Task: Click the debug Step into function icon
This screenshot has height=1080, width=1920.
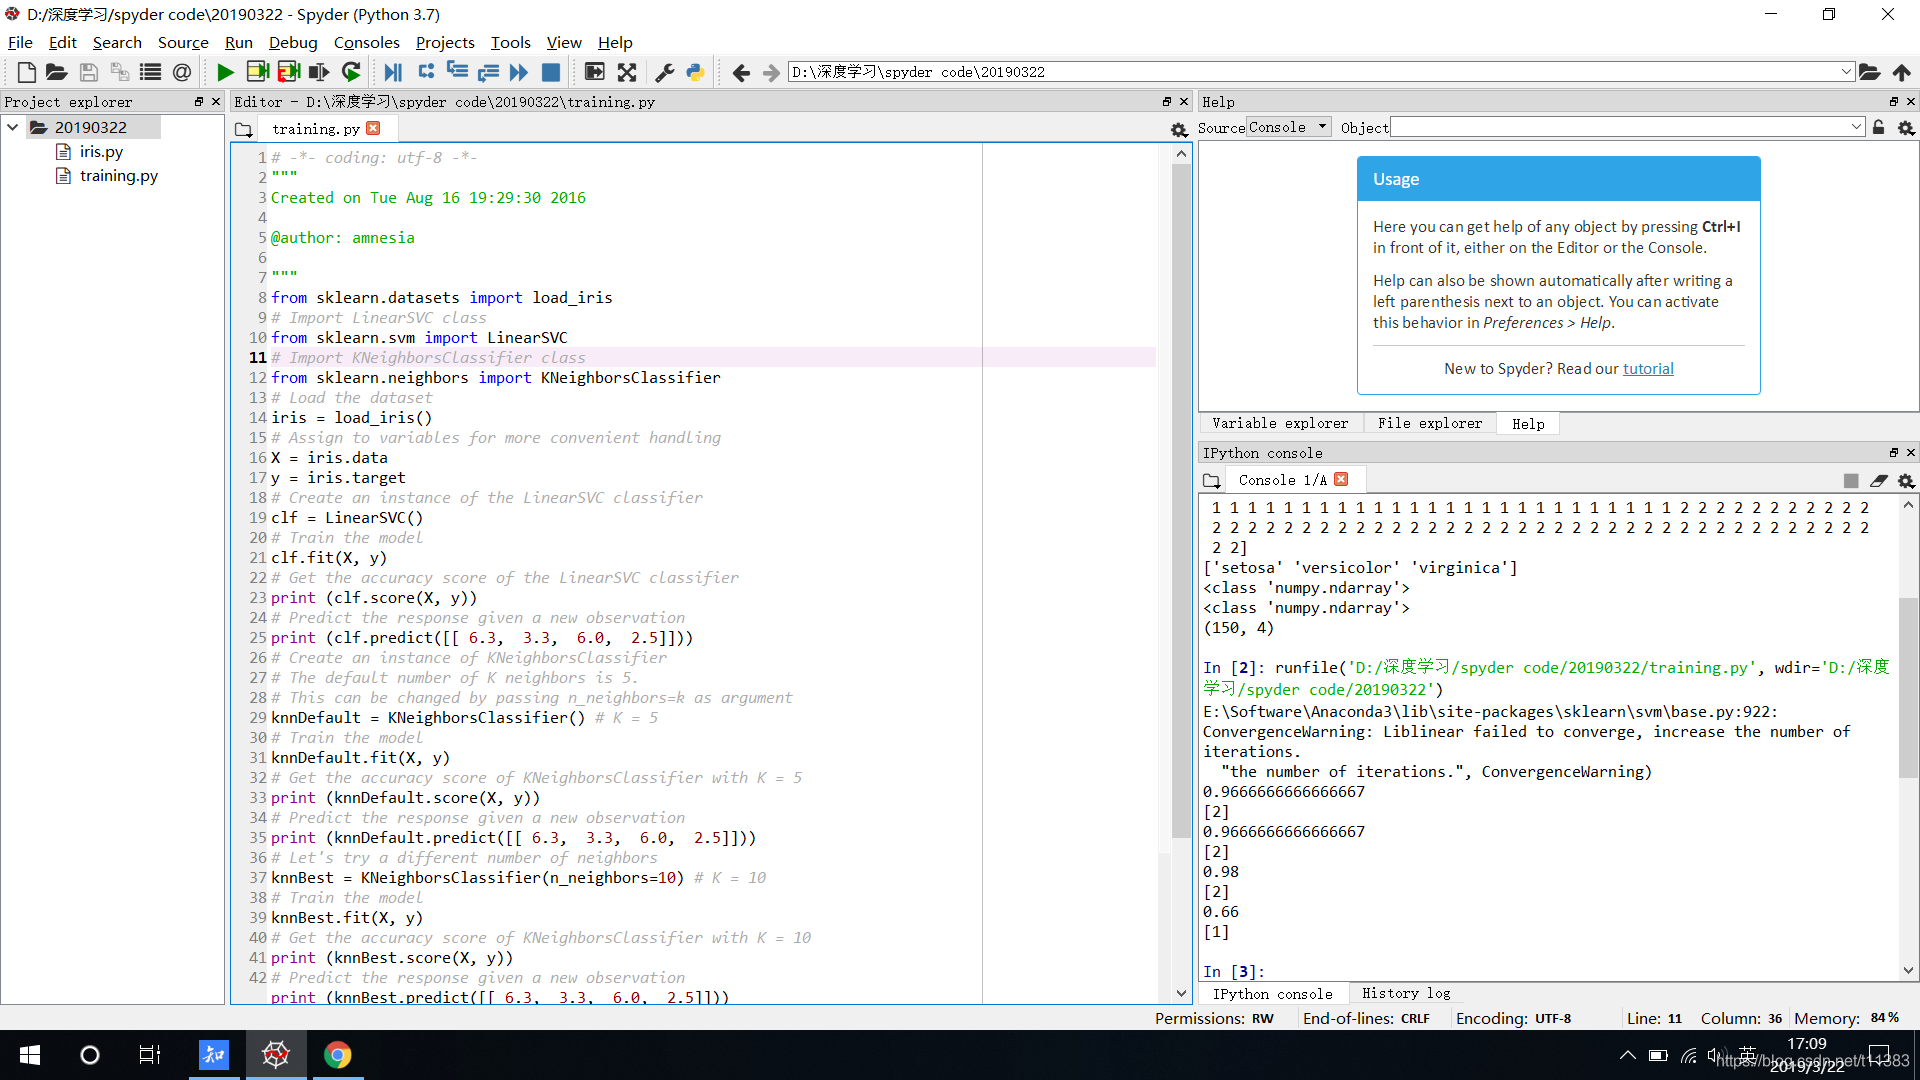Action: click(x=457, y=71)
